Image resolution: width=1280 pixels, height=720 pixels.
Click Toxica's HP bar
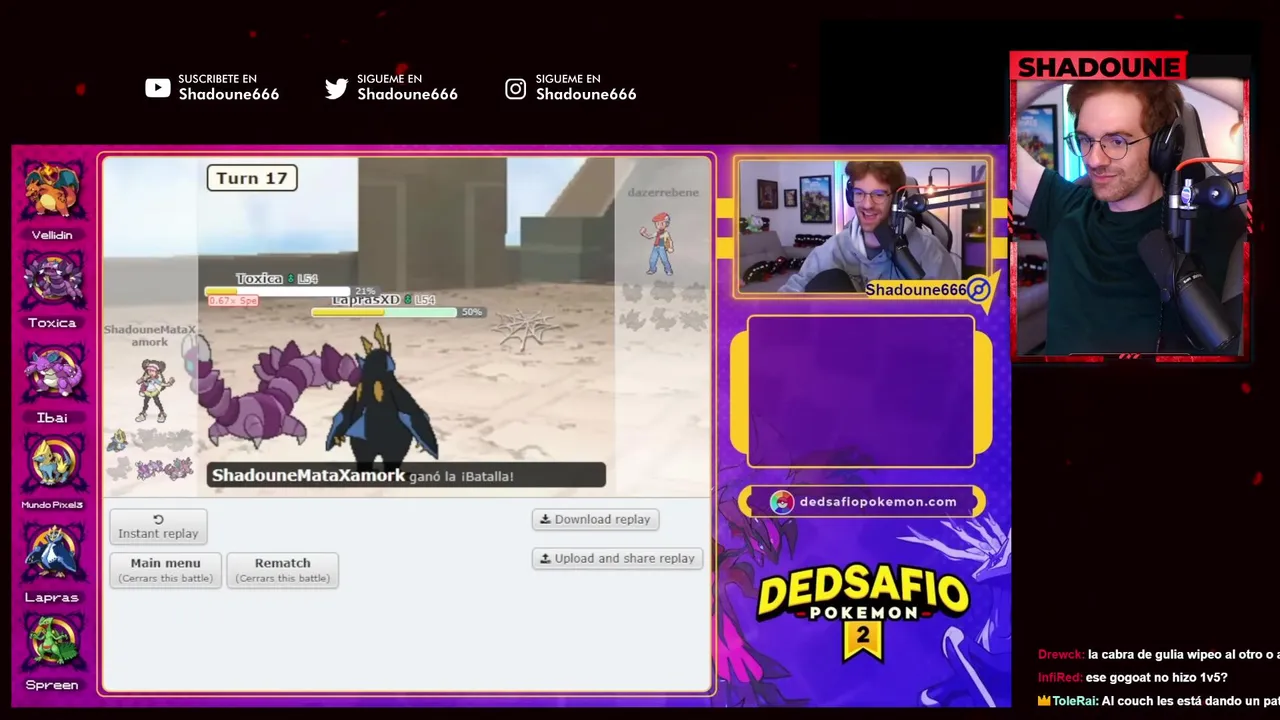[x=277, y=291]
